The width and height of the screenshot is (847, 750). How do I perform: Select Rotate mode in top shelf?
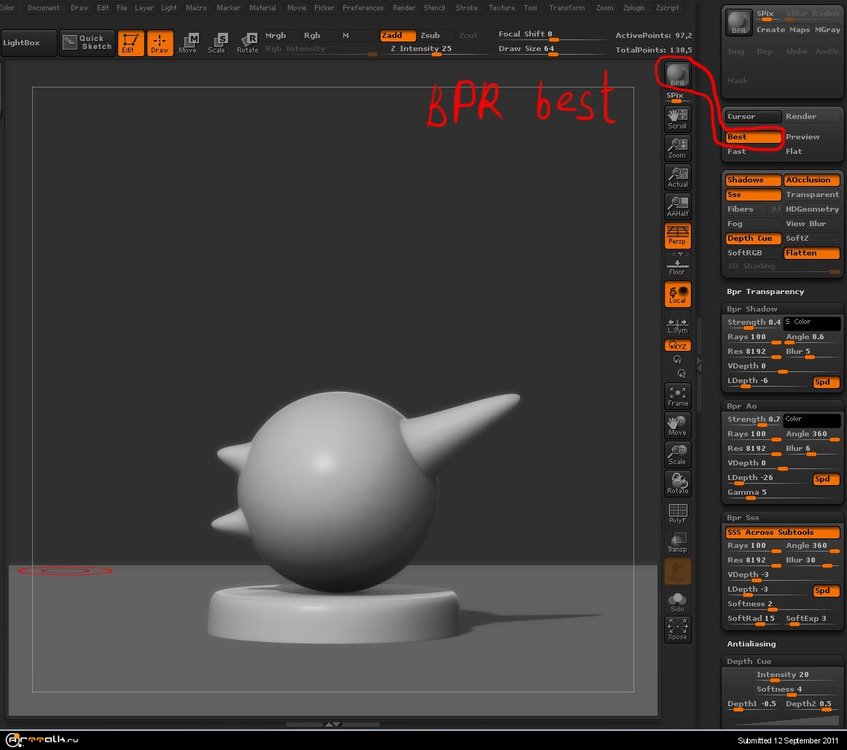click(x=247, y=43)
